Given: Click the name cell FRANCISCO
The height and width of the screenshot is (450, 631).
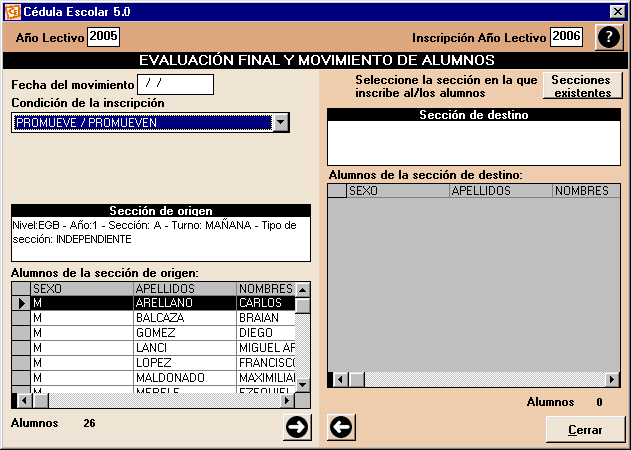Looking at the screenshot, I should 266,363.
